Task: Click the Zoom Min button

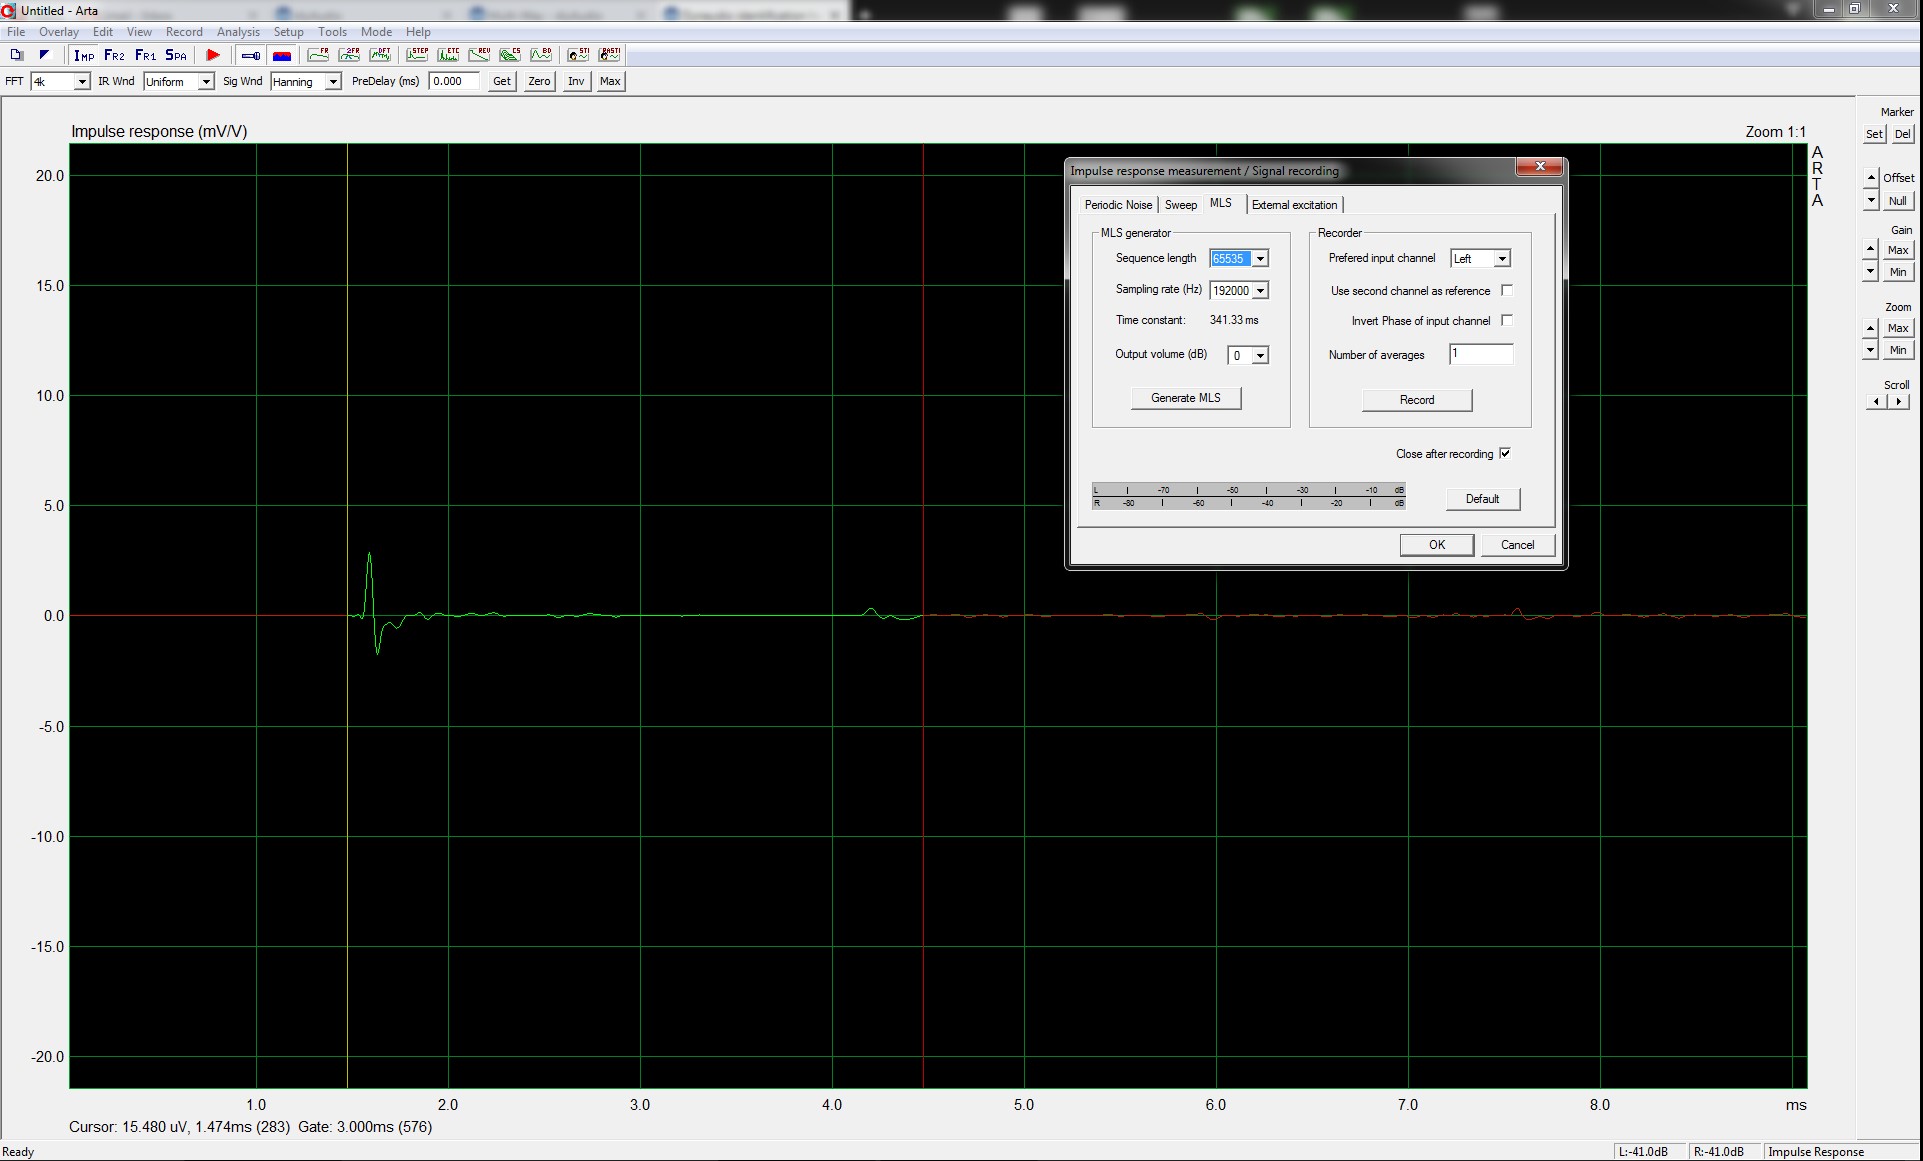Action: pyautogui.click(x=1898, y=350)
